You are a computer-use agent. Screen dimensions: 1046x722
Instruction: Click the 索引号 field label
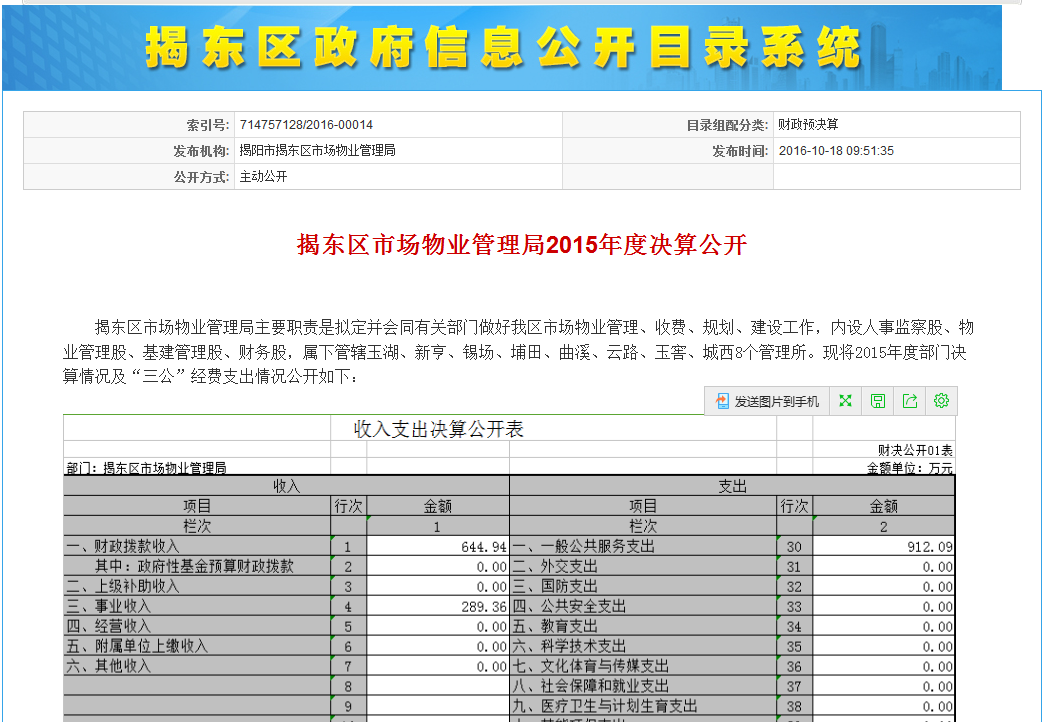pos(207,125)
